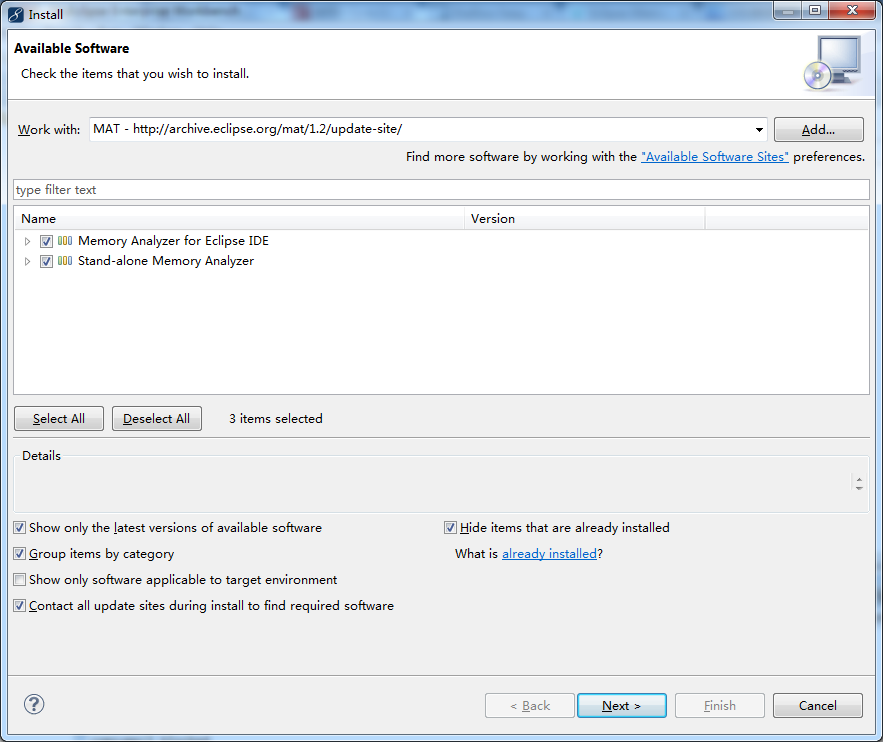This screenshot has width=883, height=742.
Task: Click the Name column header
Action: point(239,218)
